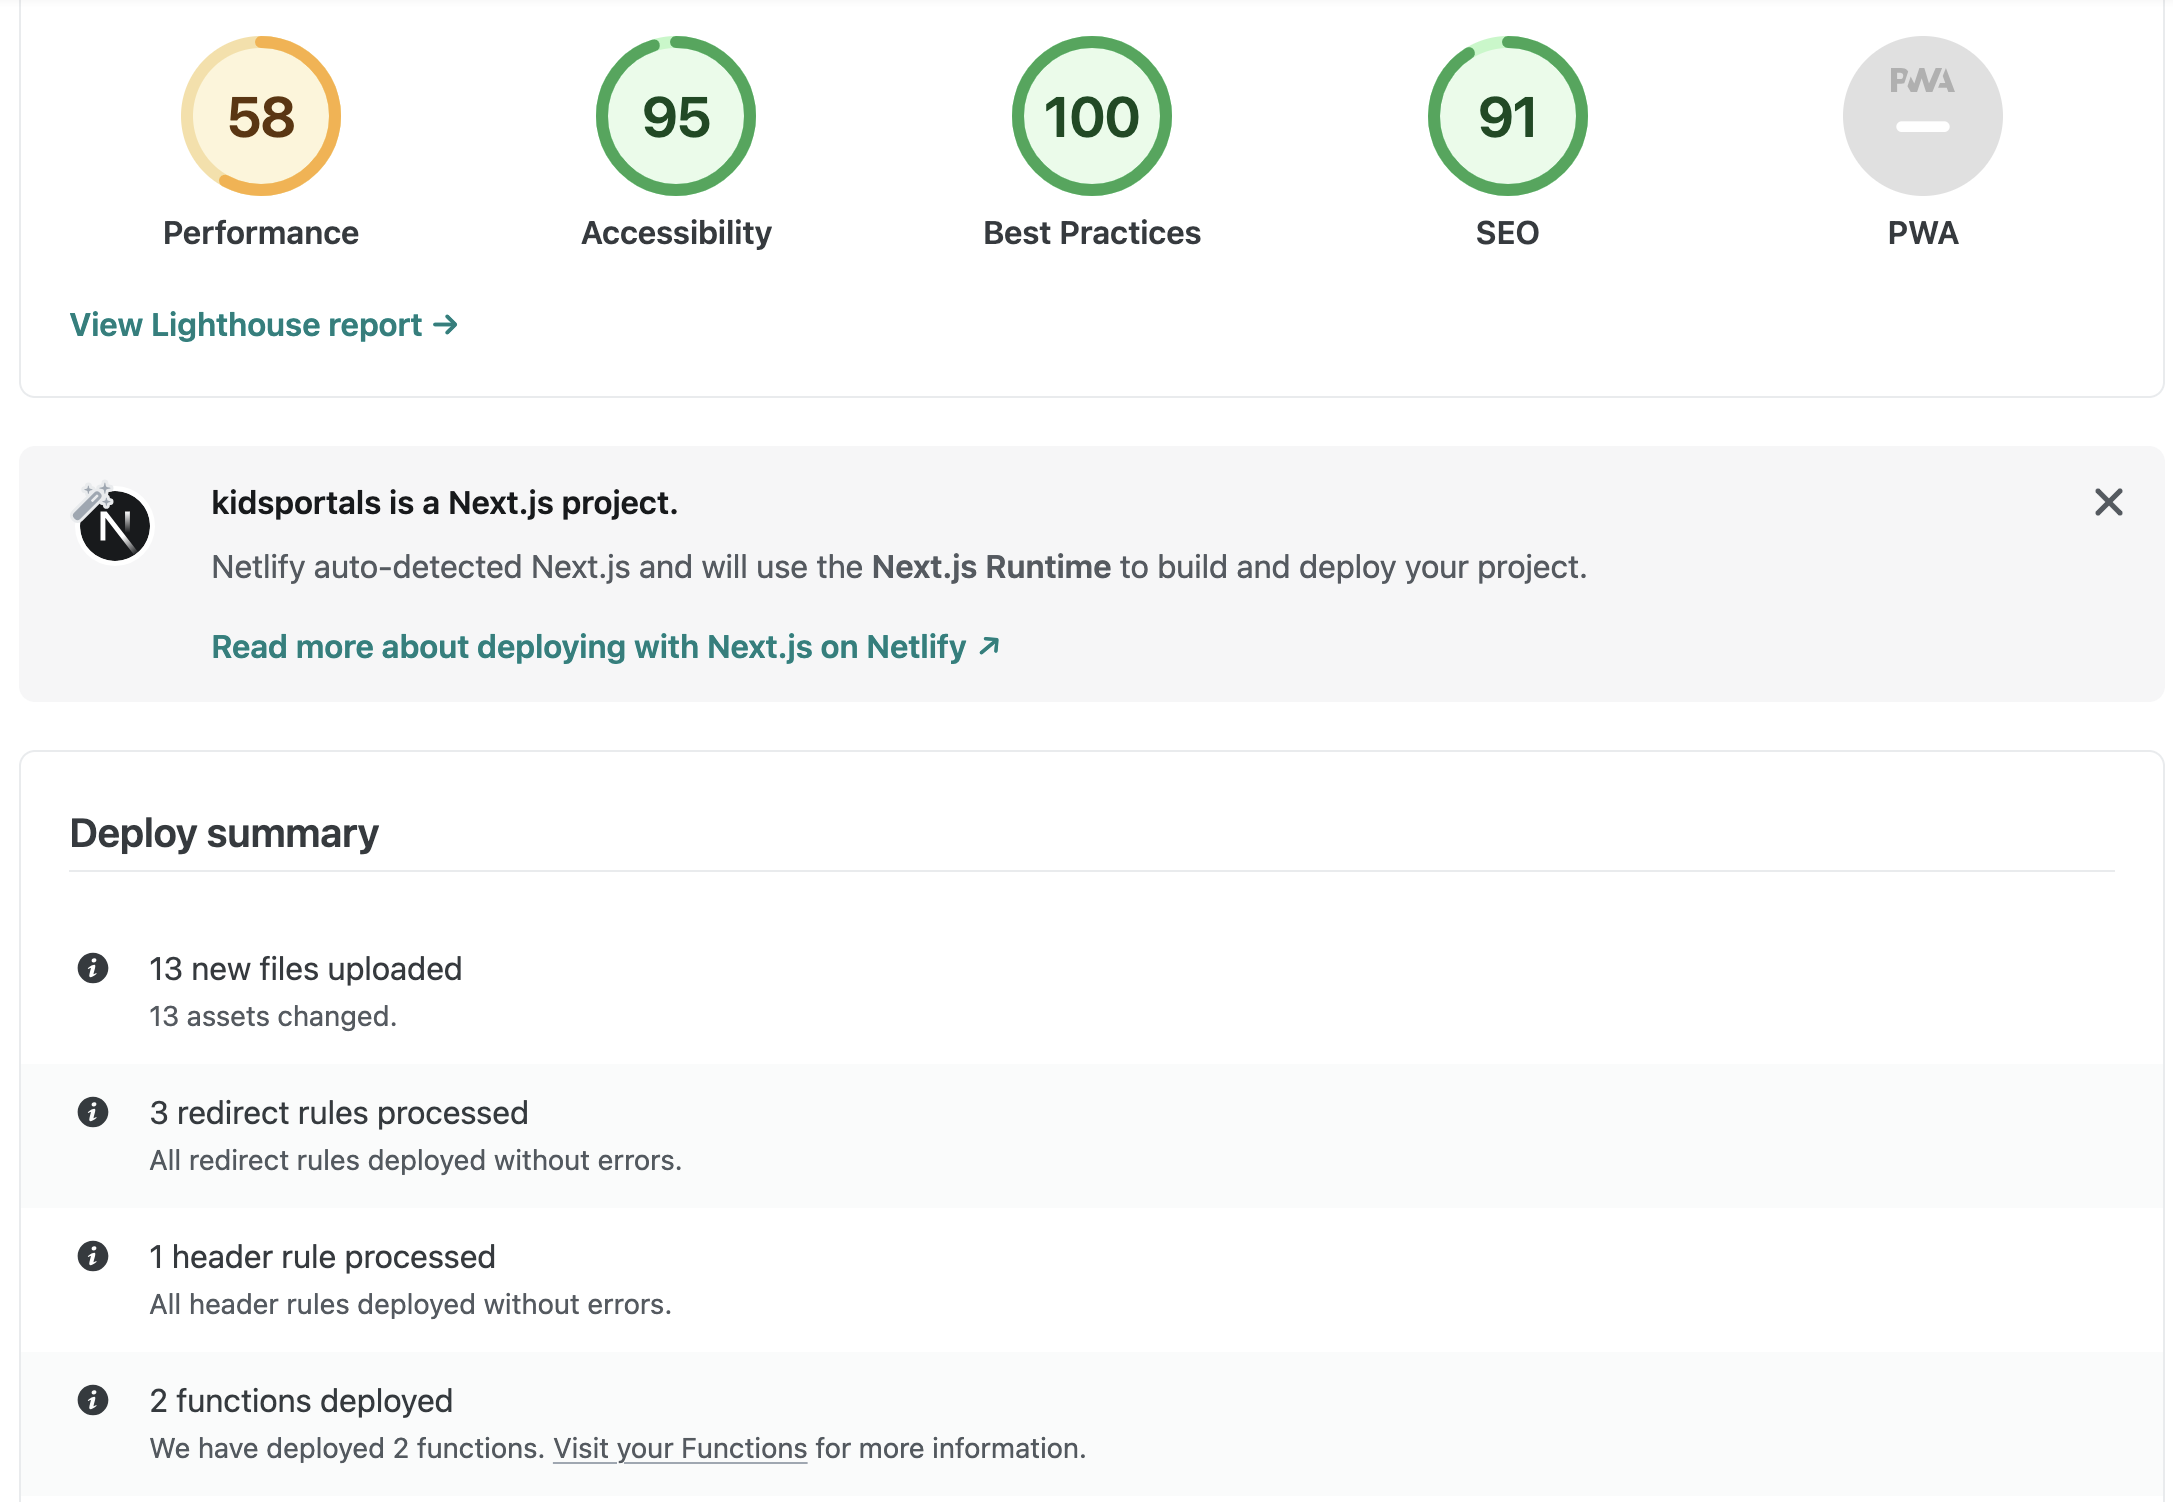This screenshot has width=2173, height=1502.
Task: Click info icon beside new files uploaded
Action: tap(93, 968)
